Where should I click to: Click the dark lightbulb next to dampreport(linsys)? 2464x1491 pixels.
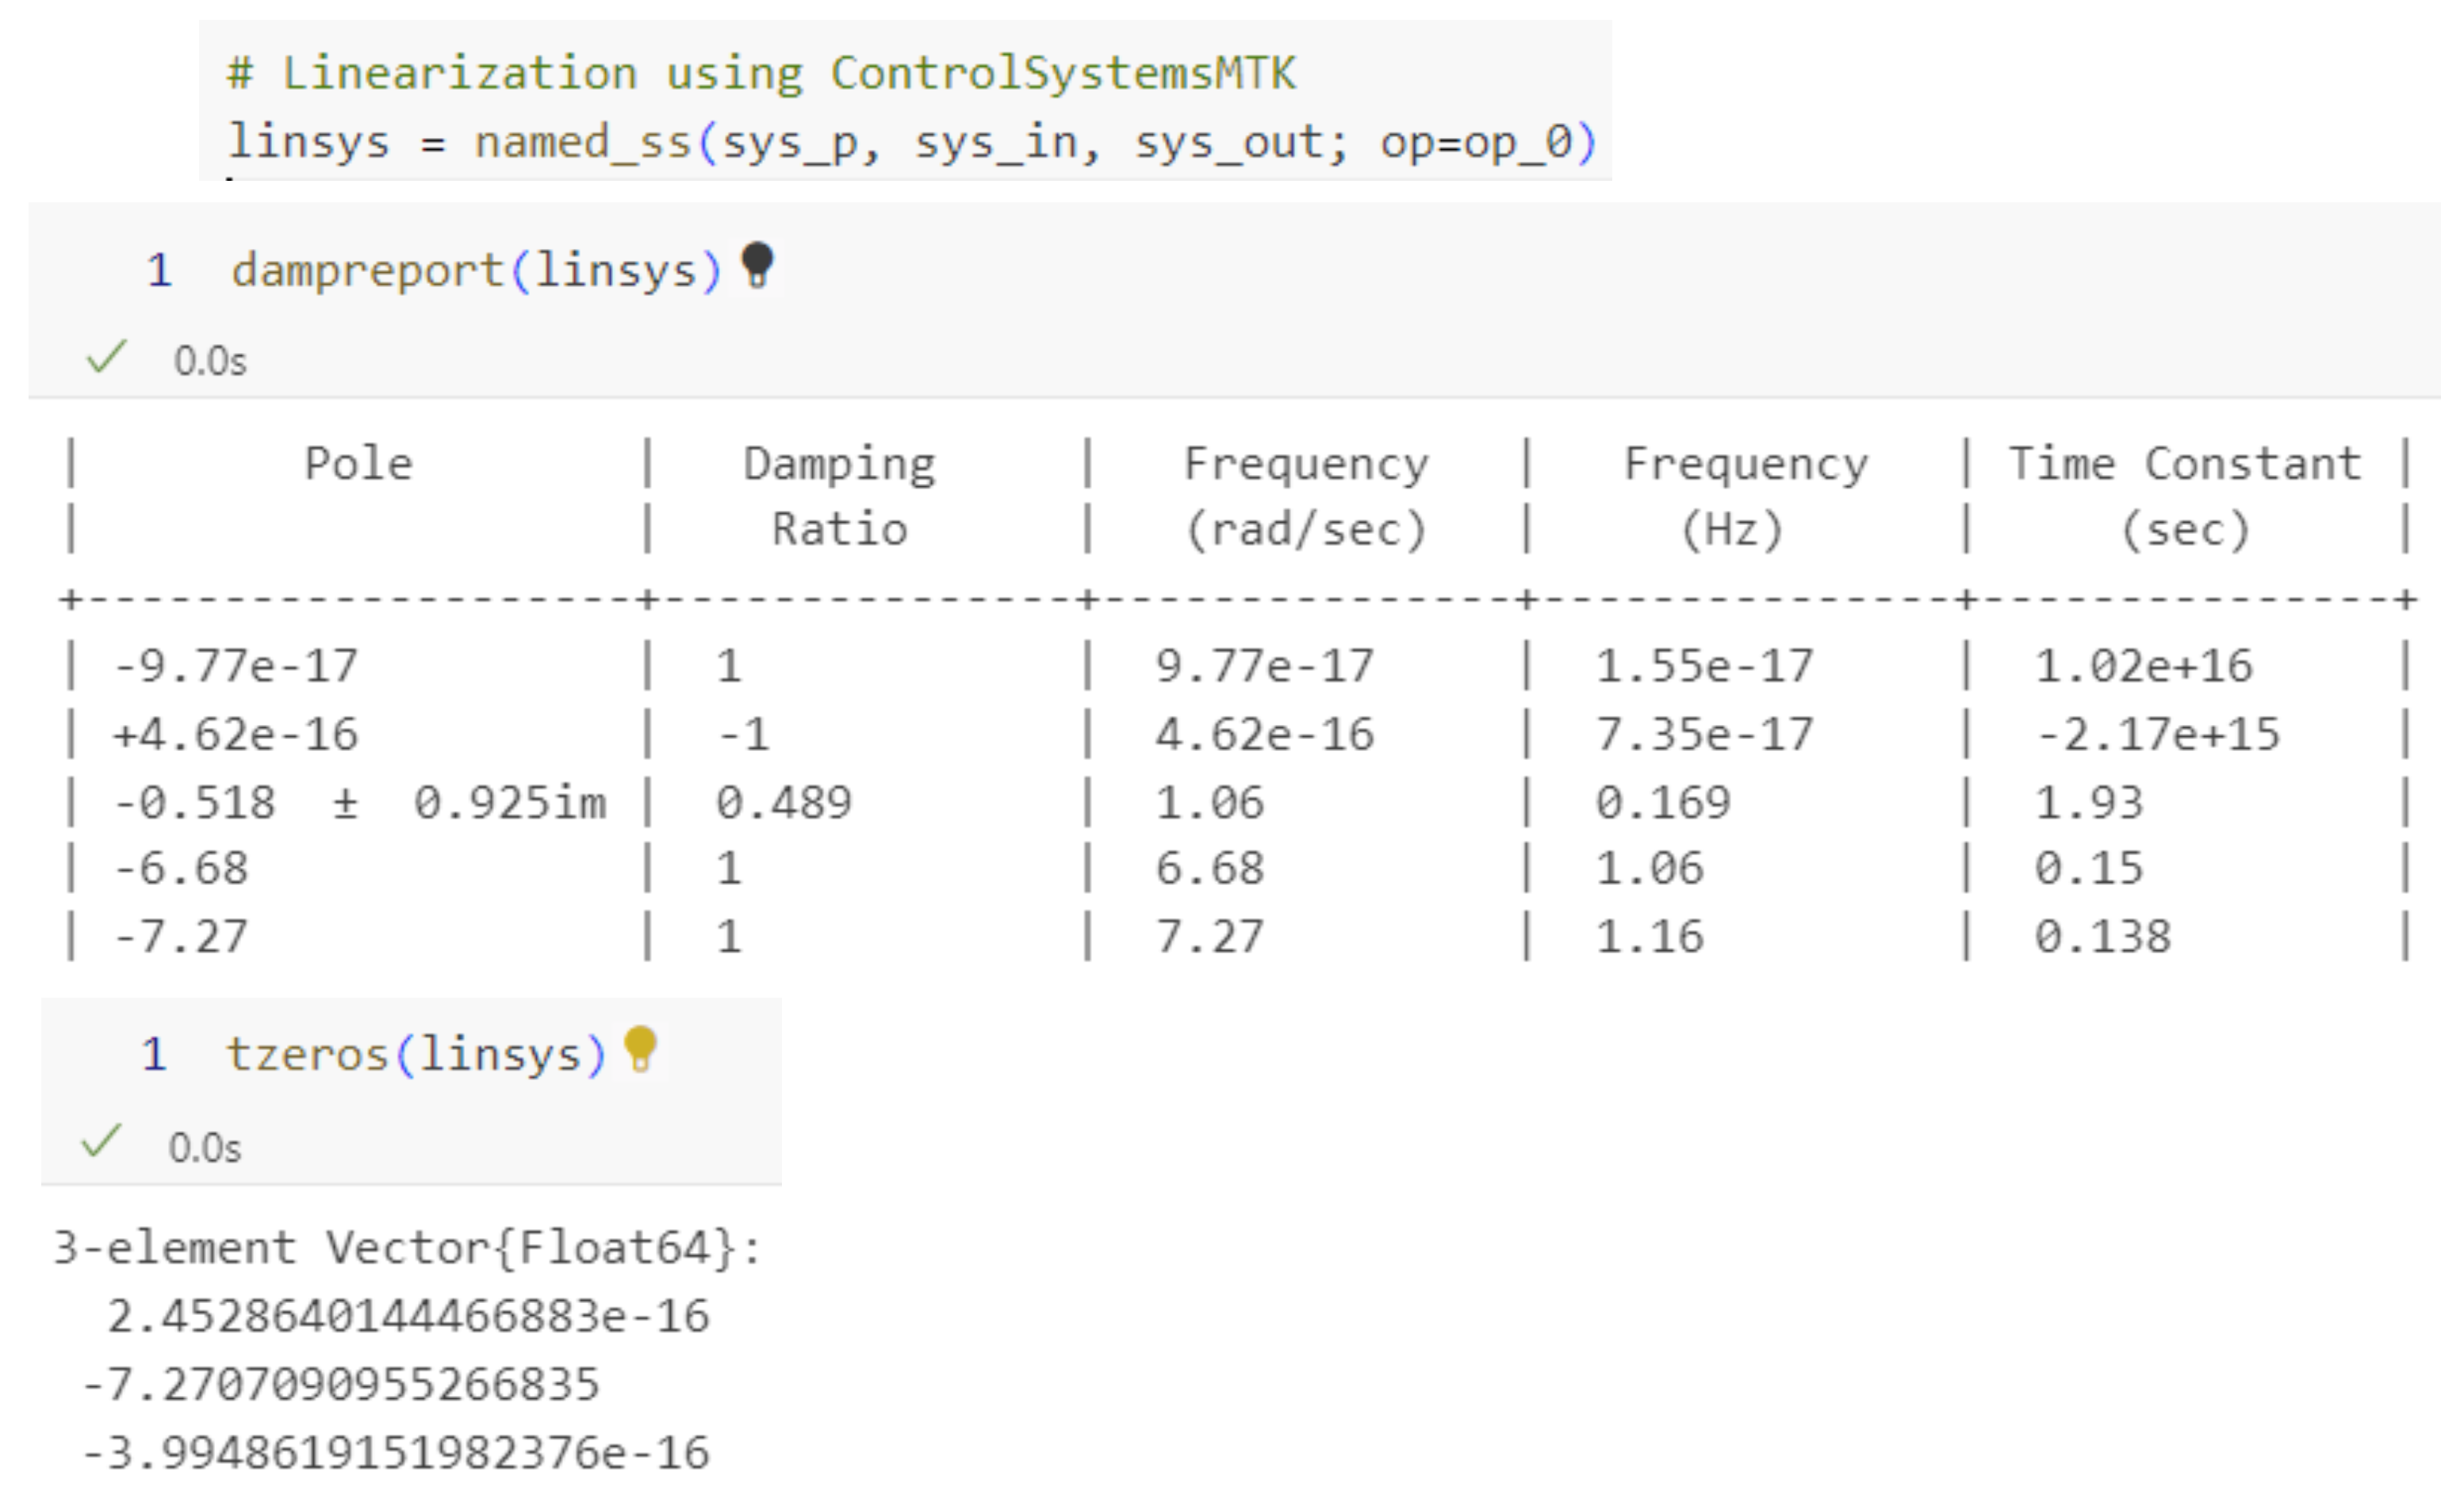(757, 265)
